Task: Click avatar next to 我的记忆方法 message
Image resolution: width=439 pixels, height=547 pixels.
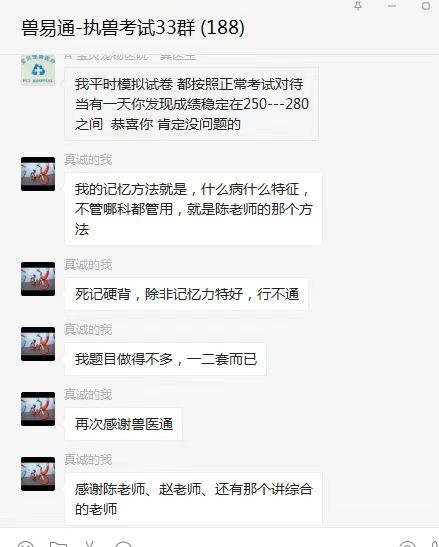Action: [x=38, y=174]
